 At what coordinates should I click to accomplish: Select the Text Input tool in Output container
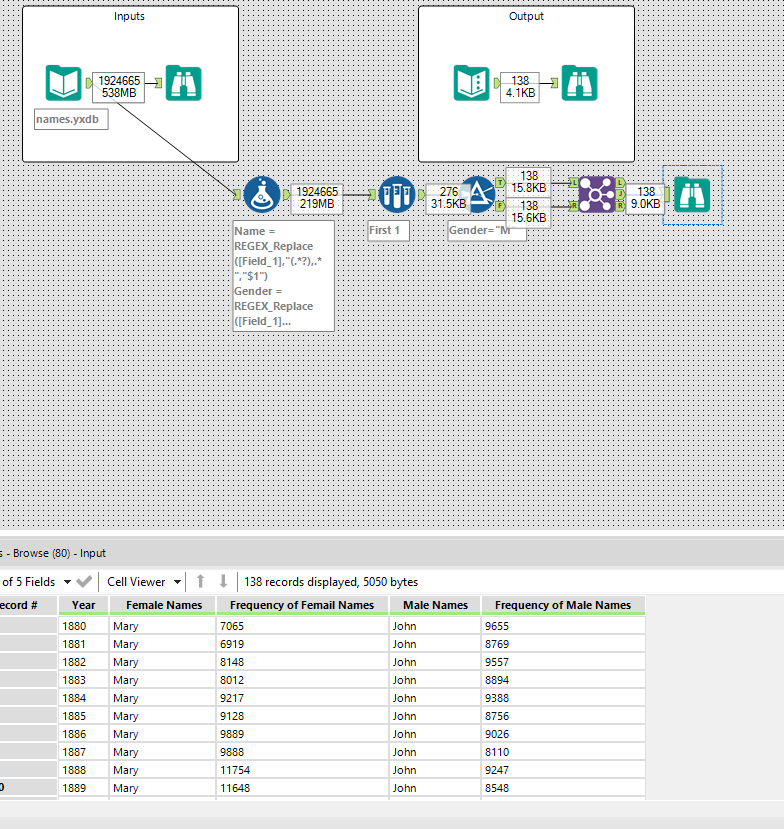click(472, 83)
